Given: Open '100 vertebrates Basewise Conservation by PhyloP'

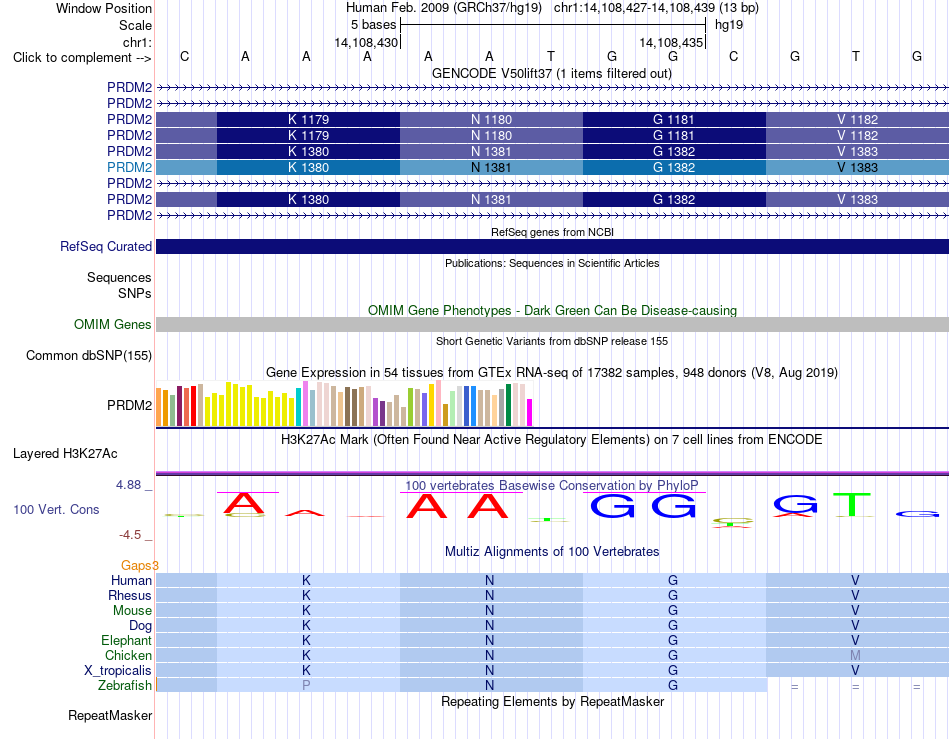Looking at the screenshot, I should [x=551, y=485].
